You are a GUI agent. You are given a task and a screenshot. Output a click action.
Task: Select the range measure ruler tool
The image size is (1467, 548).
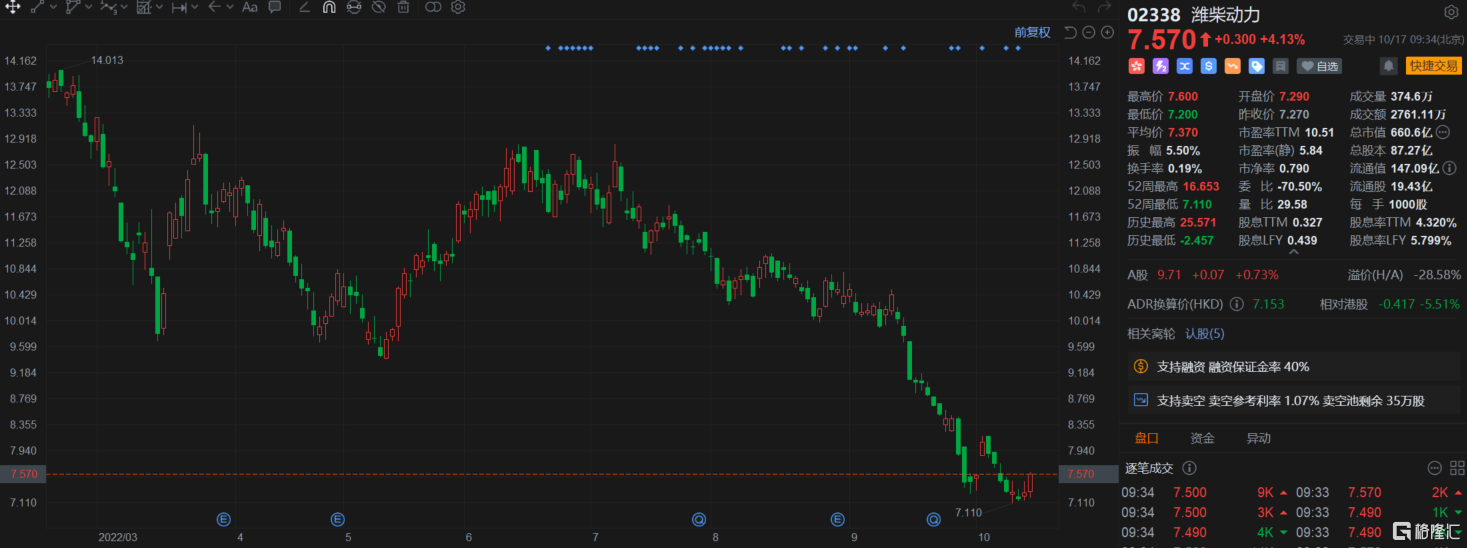click(x=179, y=8)
